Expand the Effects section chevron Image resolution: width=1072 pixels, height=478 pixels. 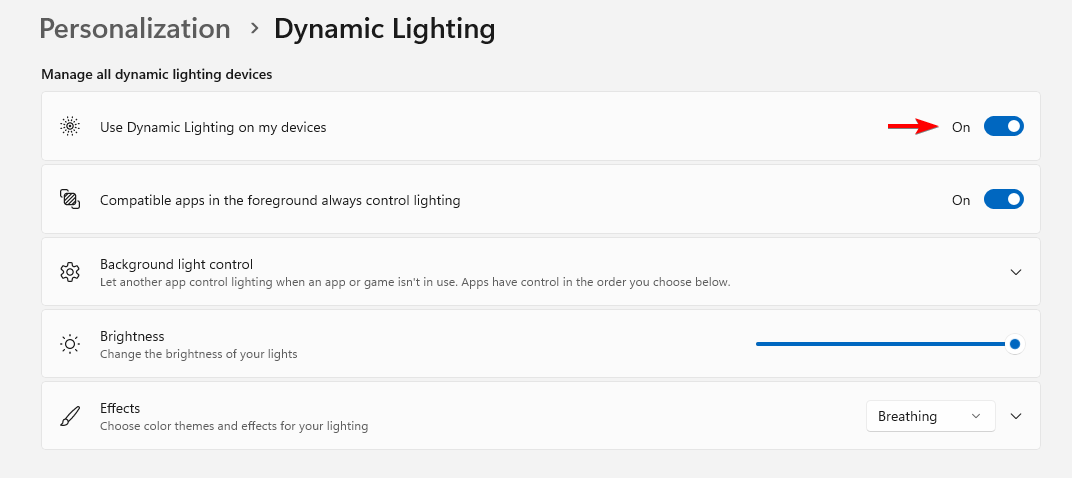pos(1016,416)
